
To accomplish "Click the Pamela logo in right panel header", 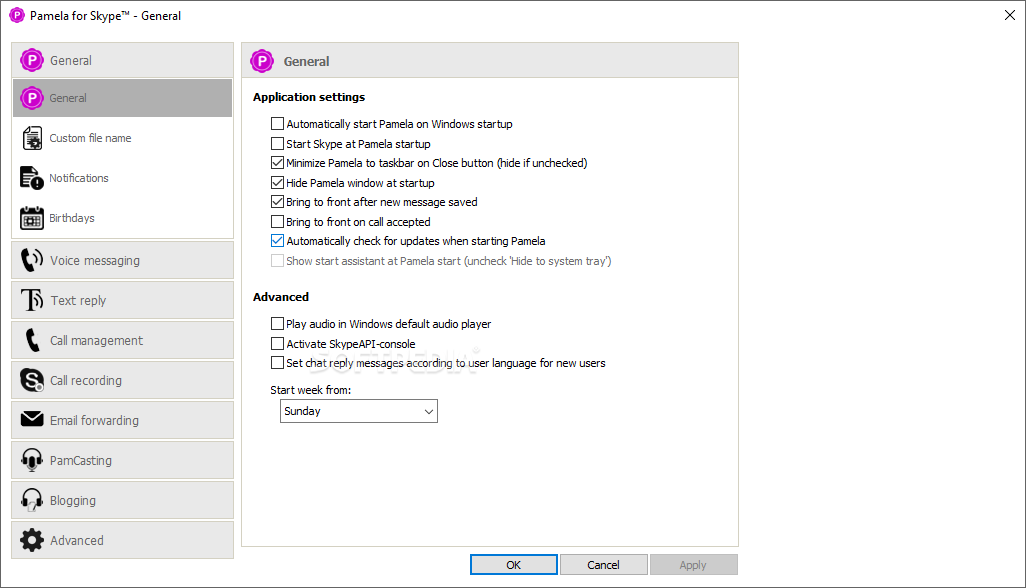I will [x=262, y=61].
